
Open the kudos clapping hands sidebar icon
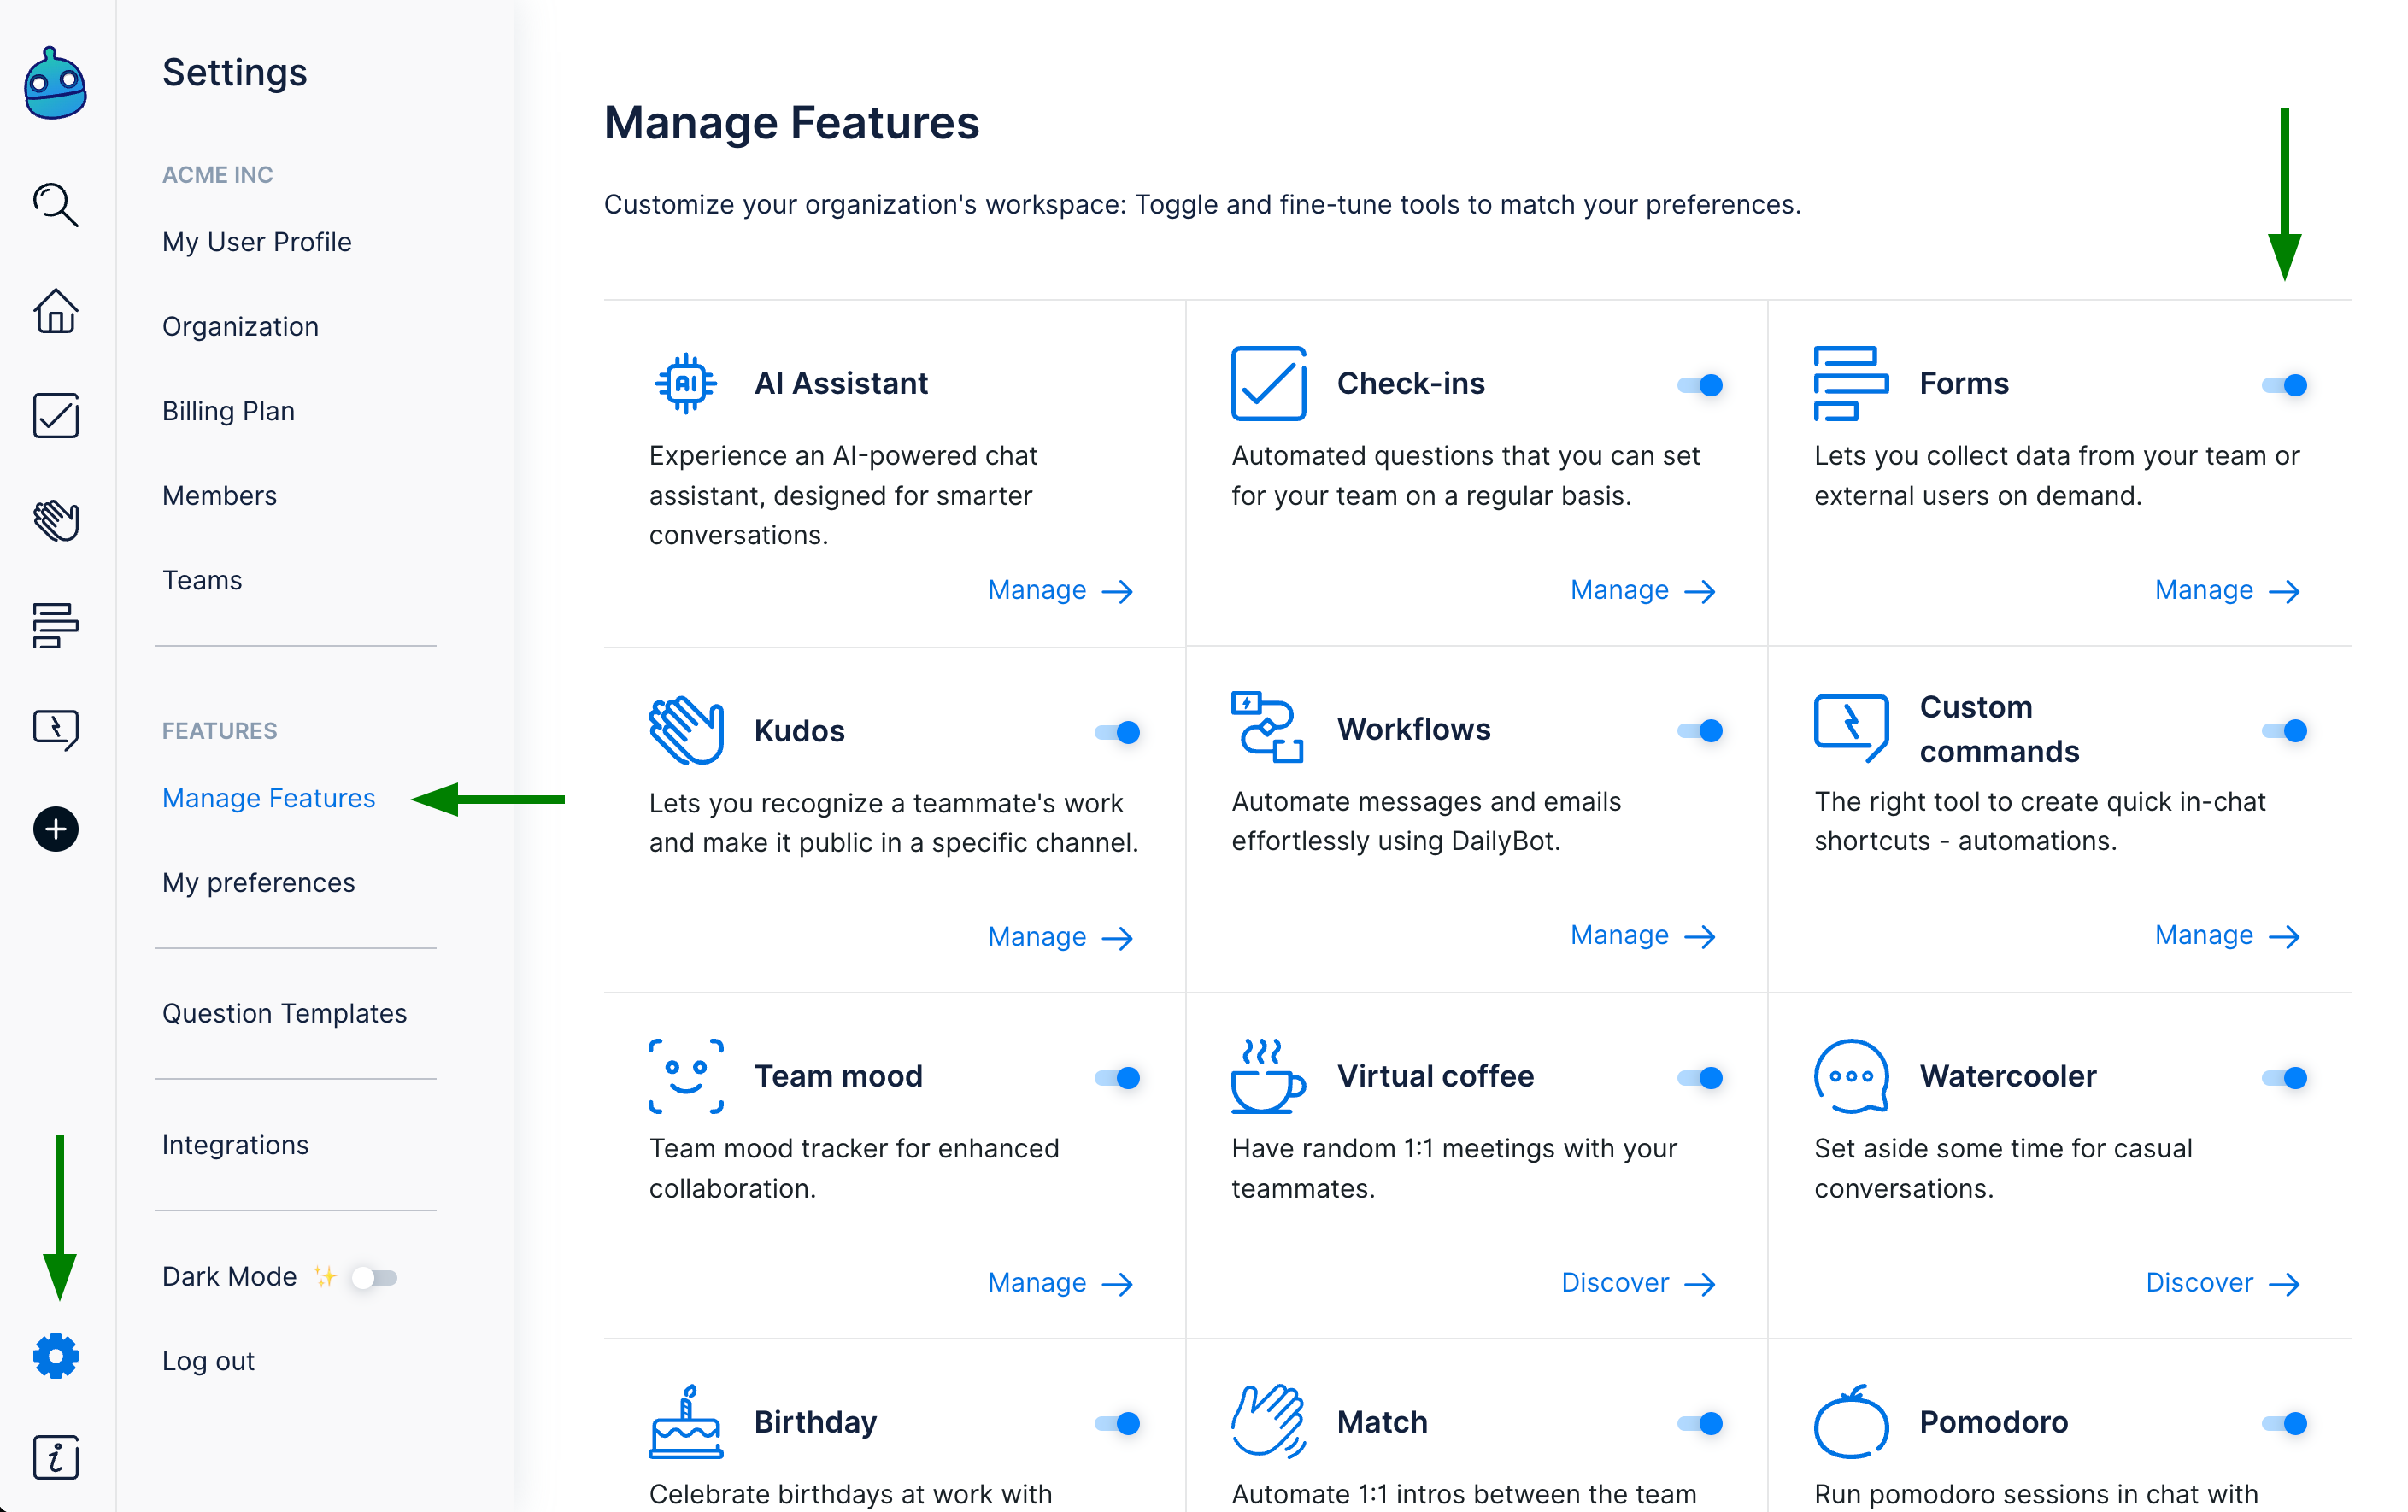[55, 520]
